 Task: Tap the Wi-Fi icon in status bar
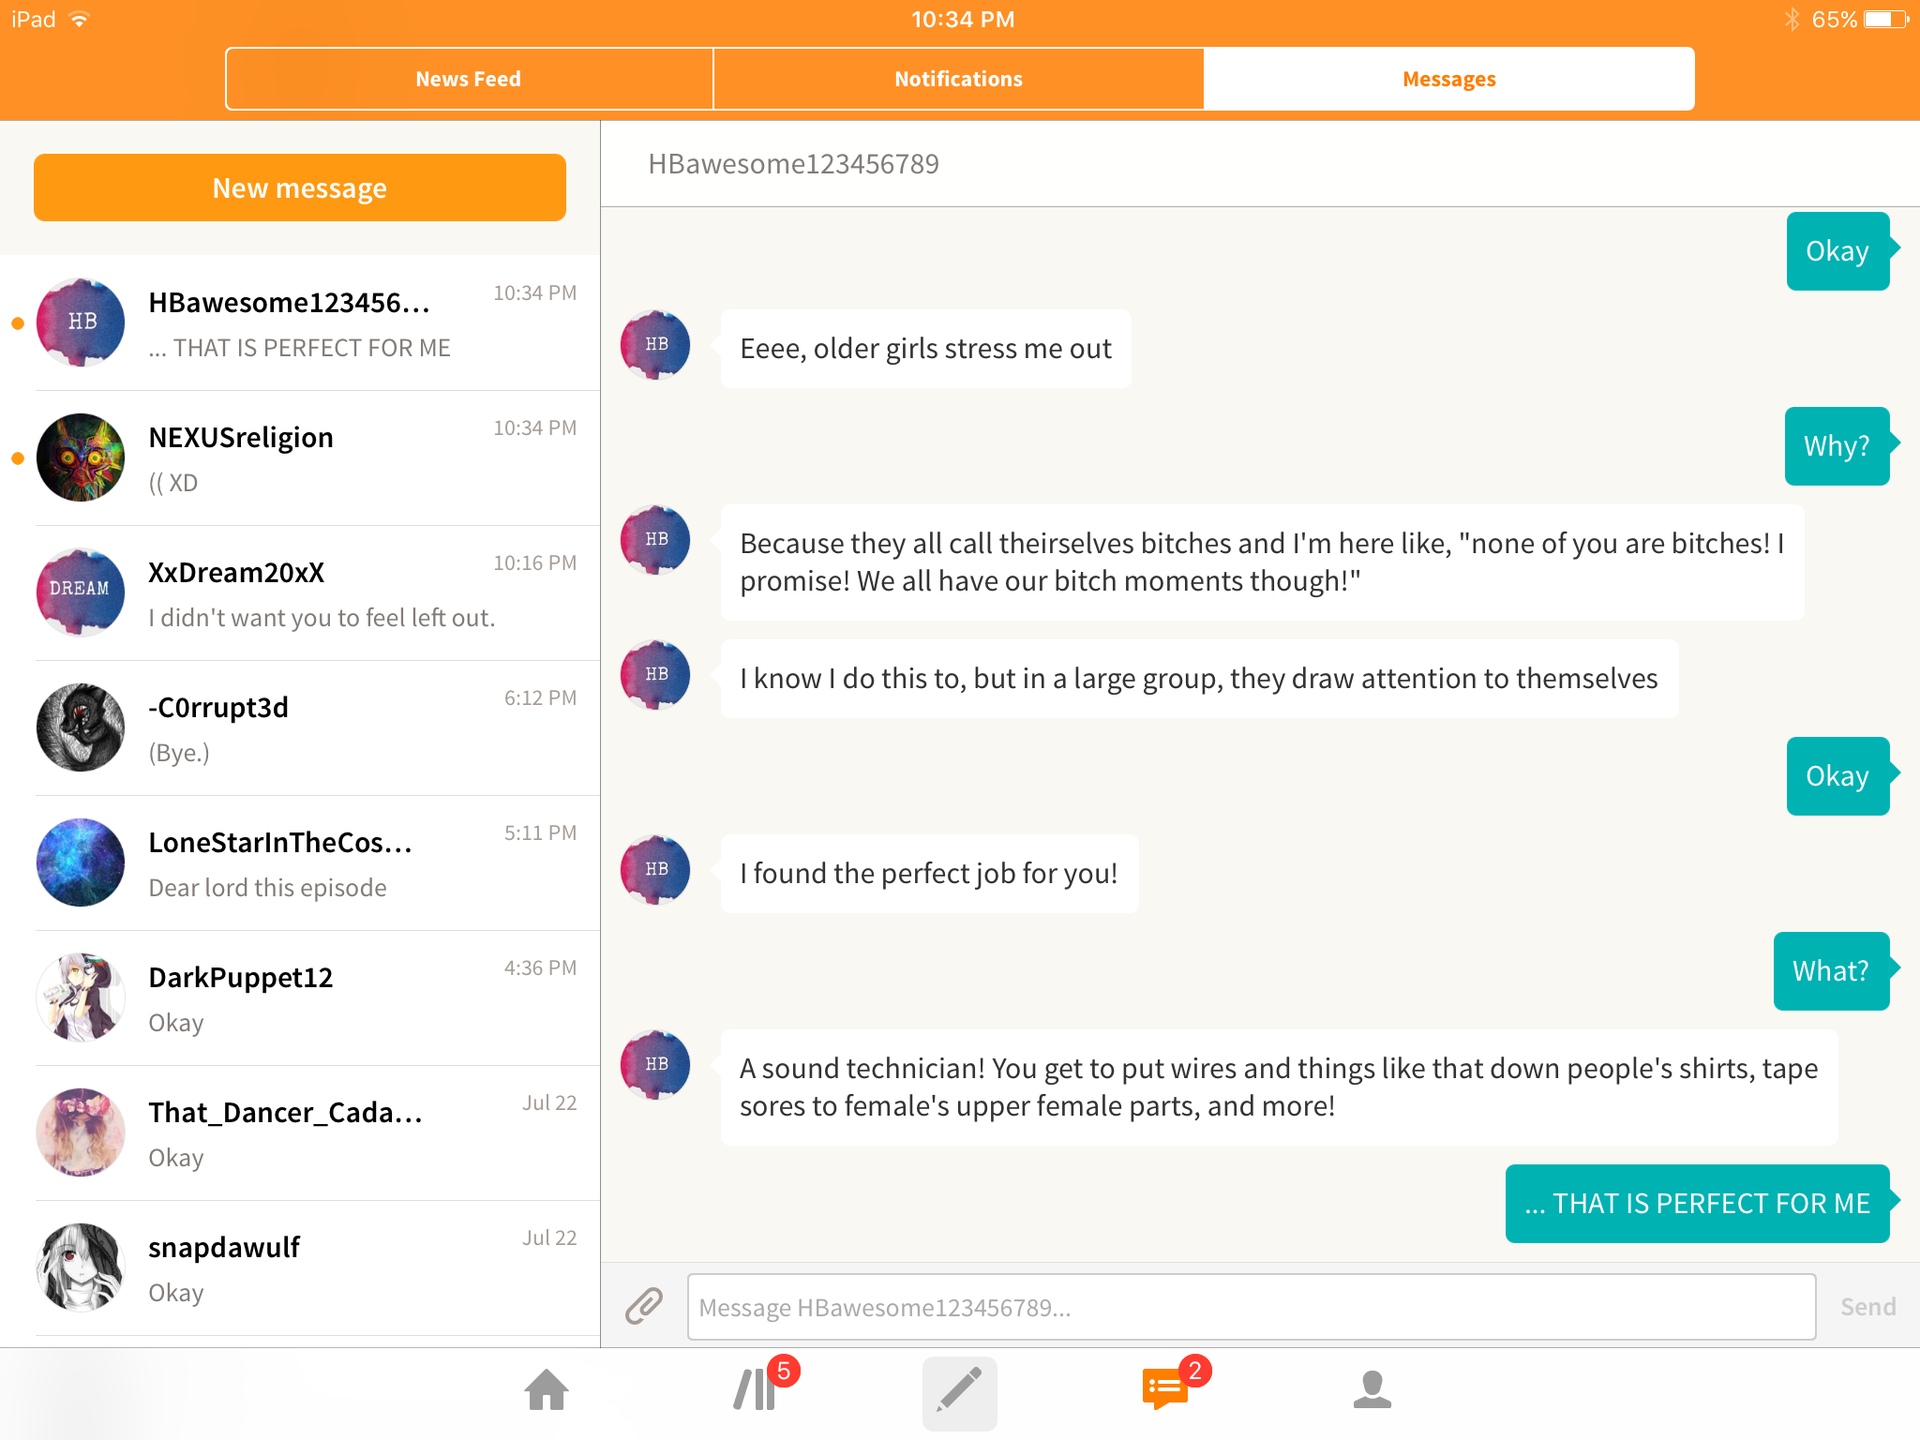[79, 19]
